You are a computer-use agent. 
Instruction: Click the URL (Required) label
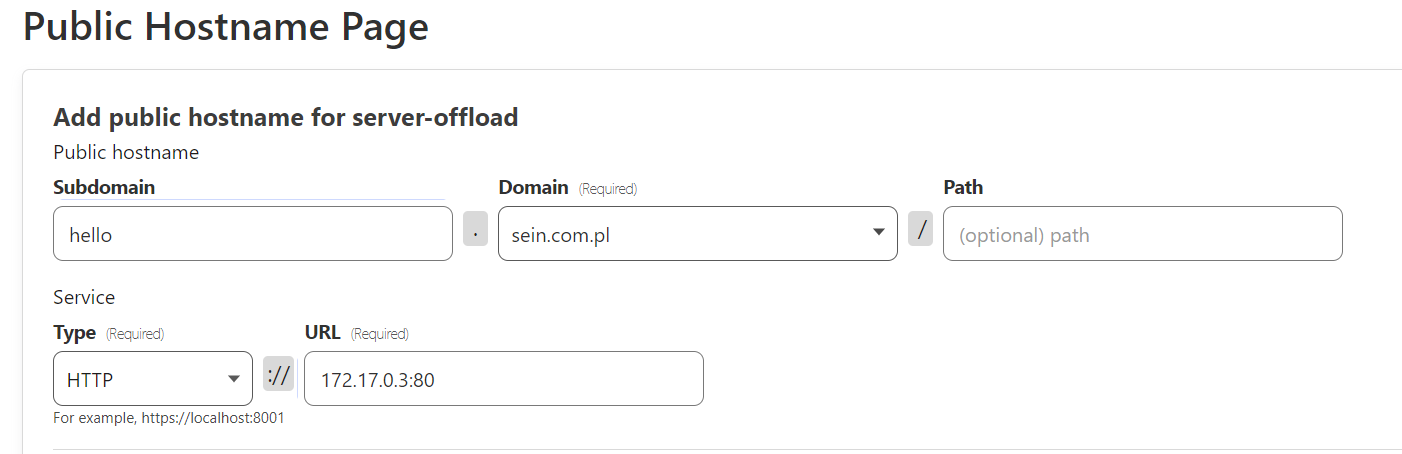[x=356, y=333]
